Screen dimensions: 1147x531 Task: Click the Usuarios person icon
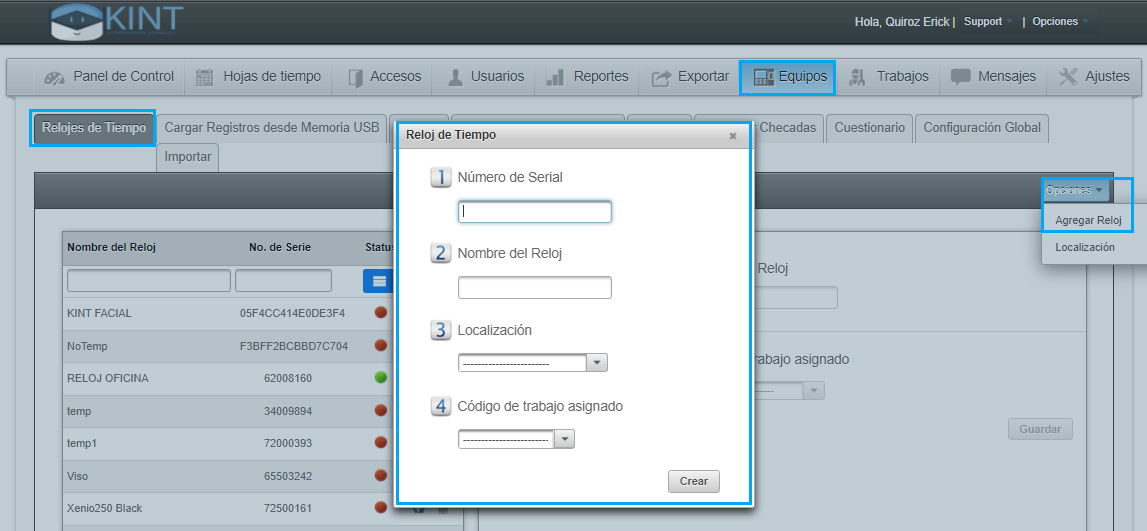(455, 77)
